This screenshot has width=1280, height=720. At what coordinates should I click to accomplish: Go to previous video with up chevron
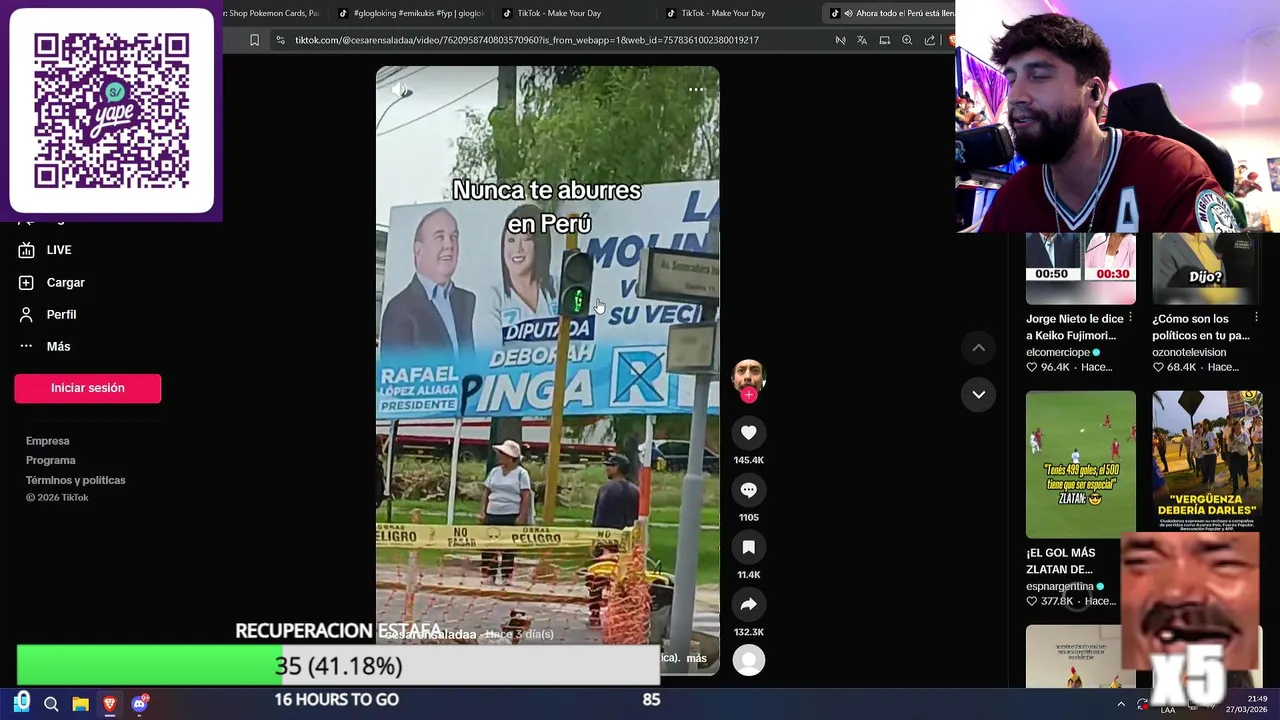pyautogui.click(x=979, y=348)
